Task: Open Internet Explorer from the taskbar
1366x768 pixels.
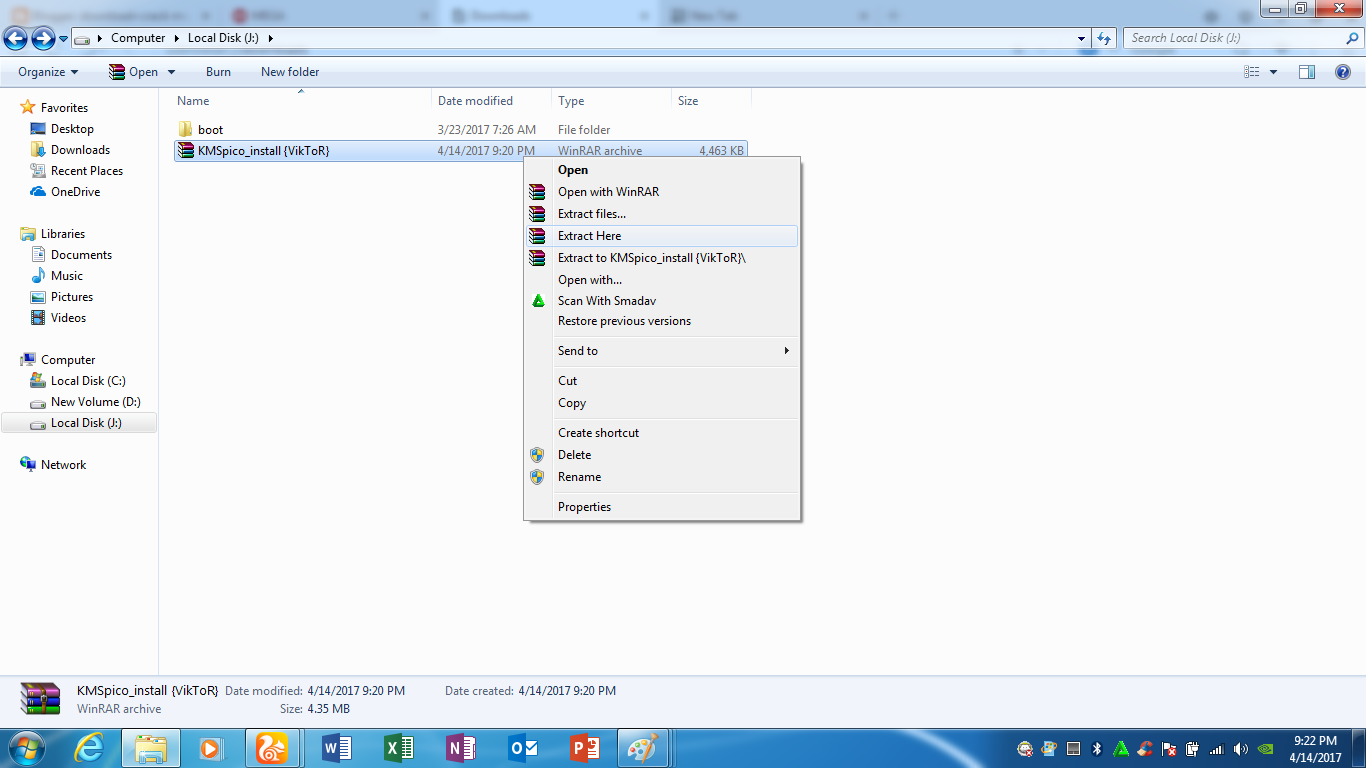Action: tap(89, 748)
